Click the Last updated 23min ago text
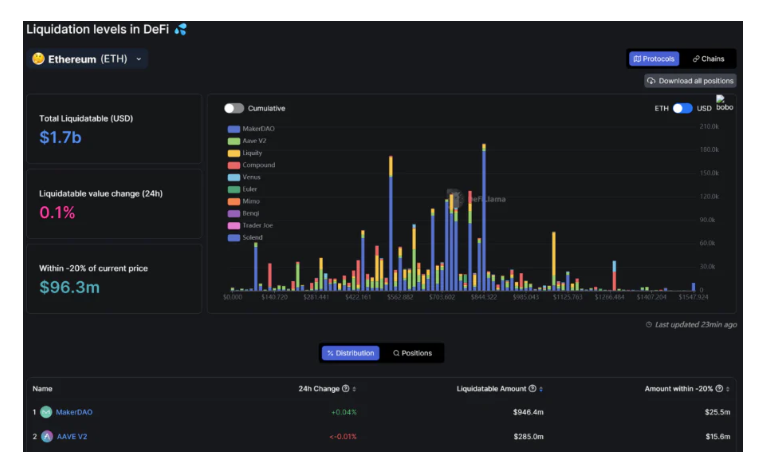 [695, 324]
